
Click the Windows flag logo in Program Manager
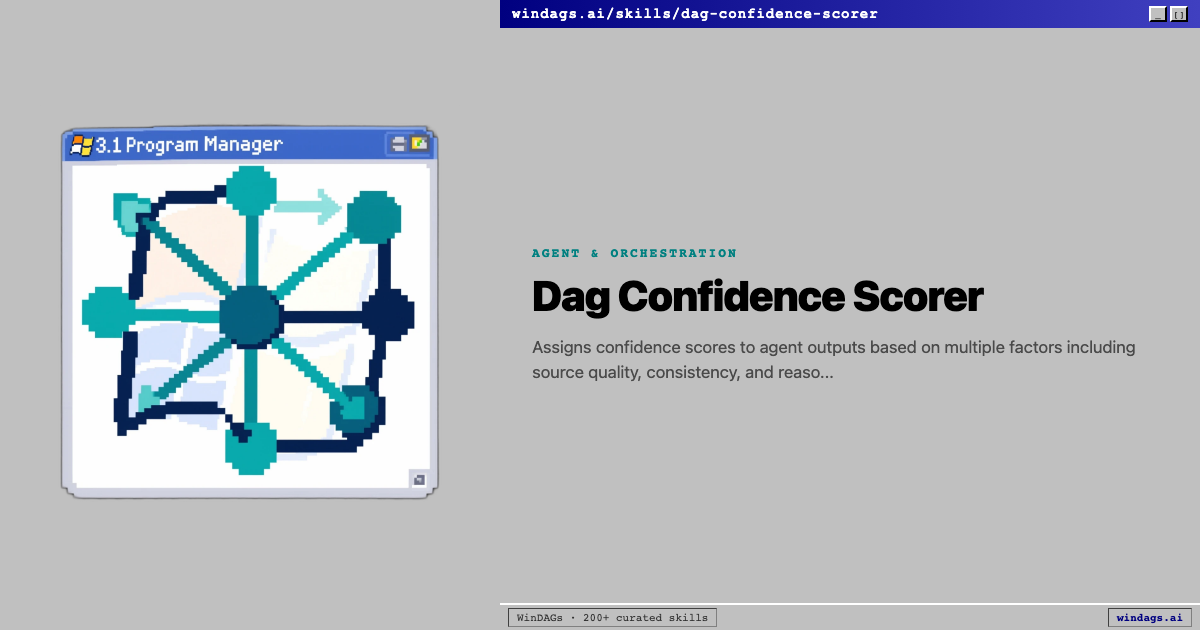coord(81,145)
